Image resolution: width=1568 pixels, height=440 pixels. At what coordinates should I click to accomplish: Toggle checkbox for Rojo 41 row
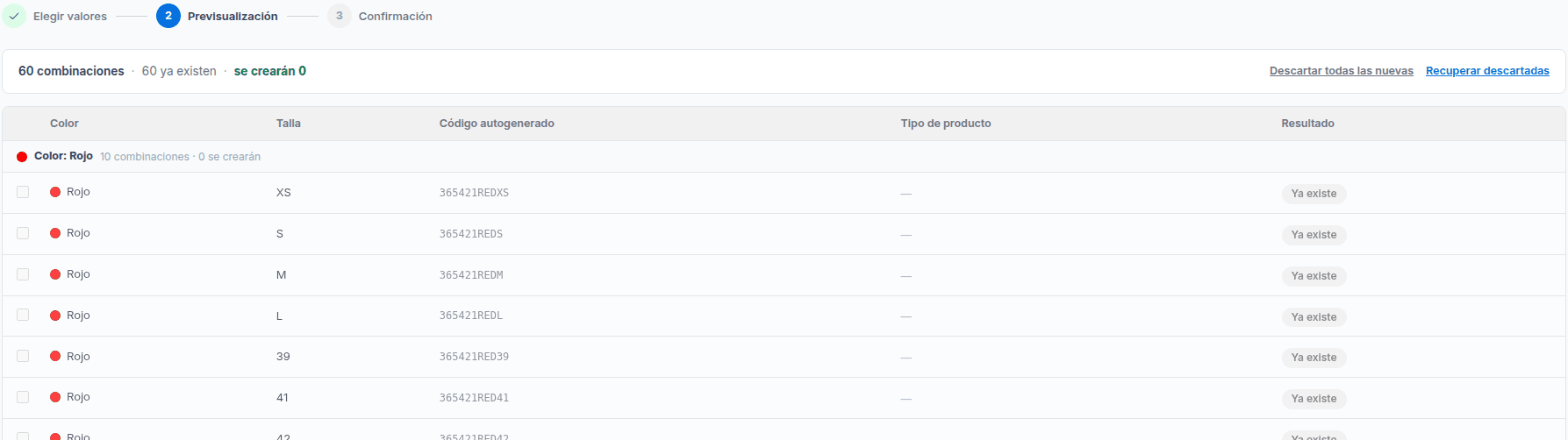pyautogui.click(x=23, y=397)
